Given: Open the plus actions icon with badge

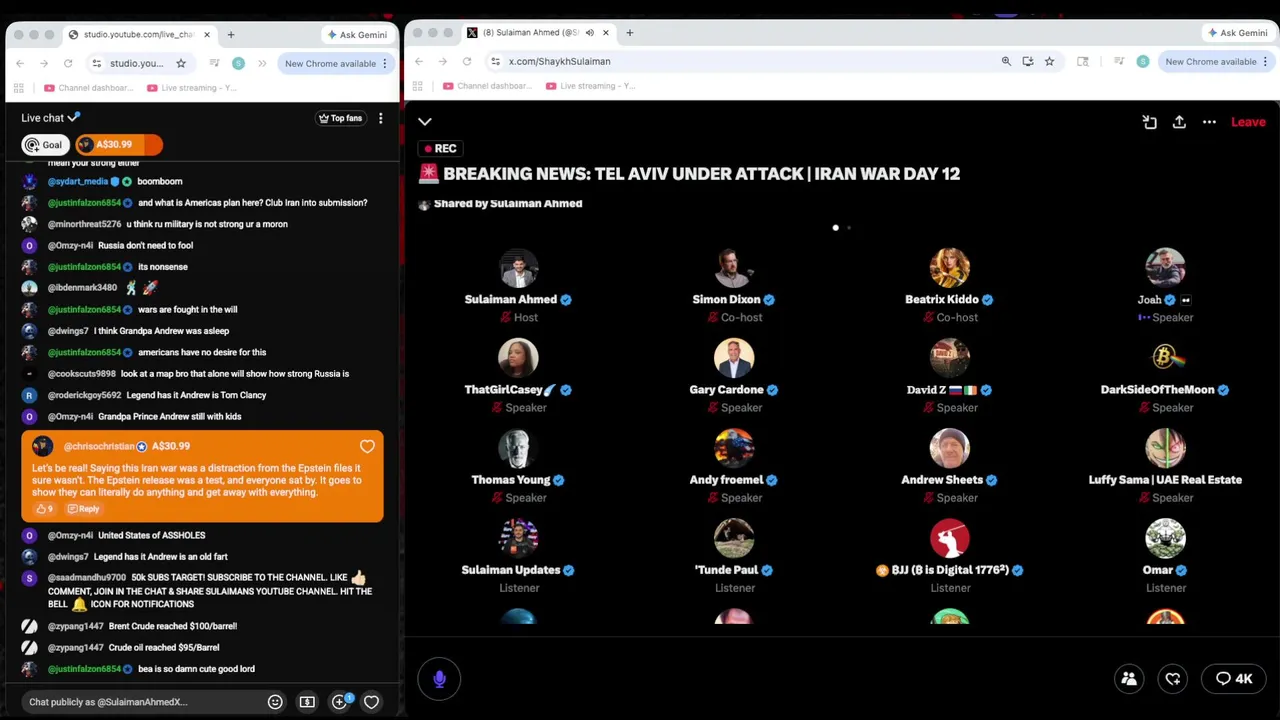Looking at the screenshot, I should click(340, 702).
